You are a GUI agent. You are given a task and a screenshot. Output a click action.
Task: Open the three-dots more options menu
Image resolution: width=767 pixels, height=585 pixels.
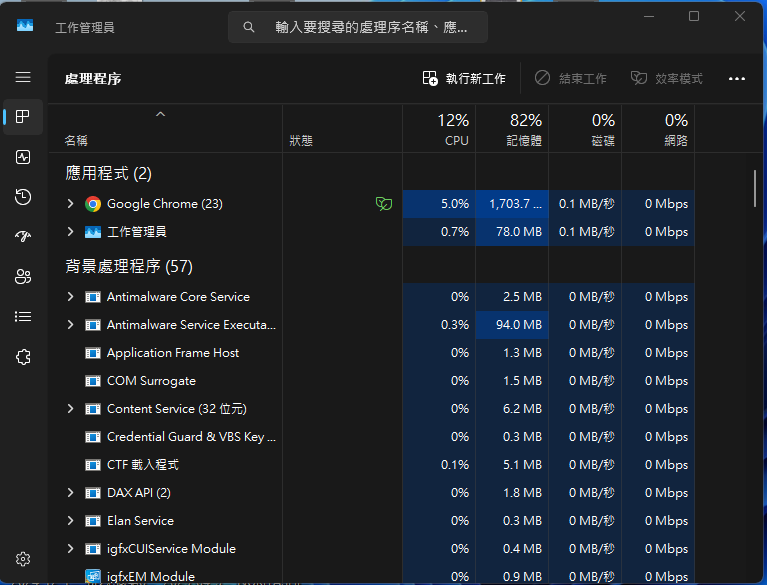coord(737,79)
